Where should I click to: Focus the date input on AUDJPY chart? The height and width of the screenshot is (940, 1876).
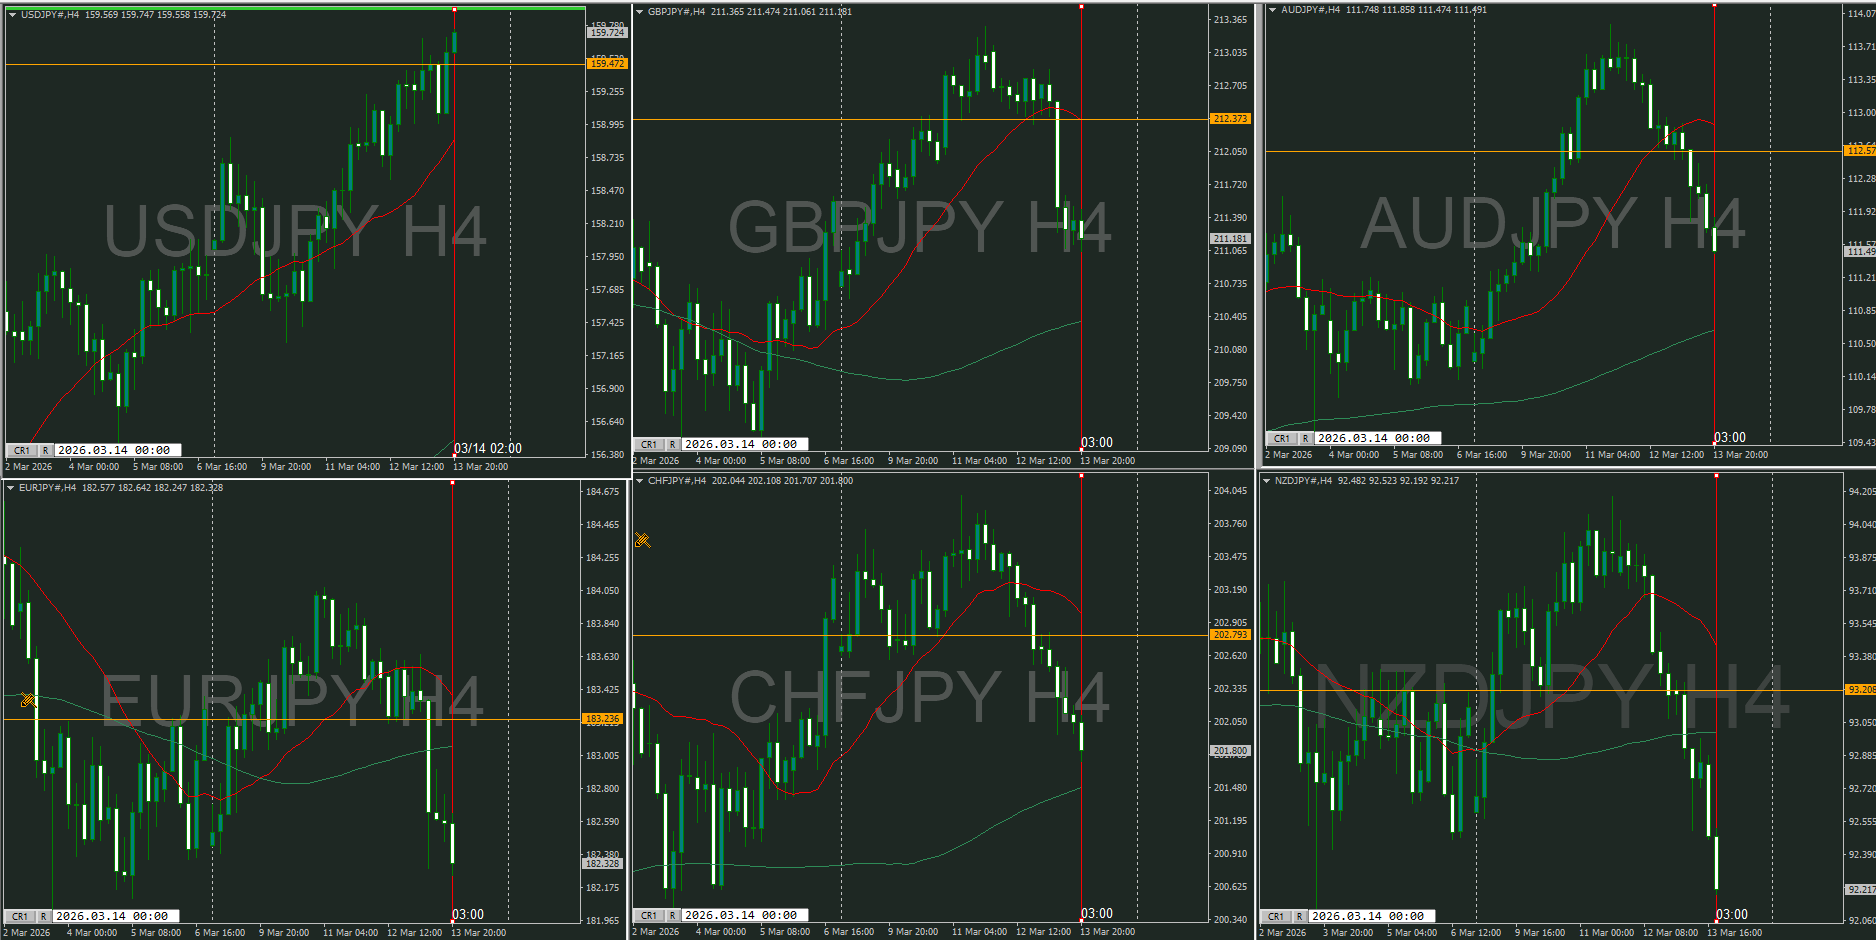tap(1377, 438)
